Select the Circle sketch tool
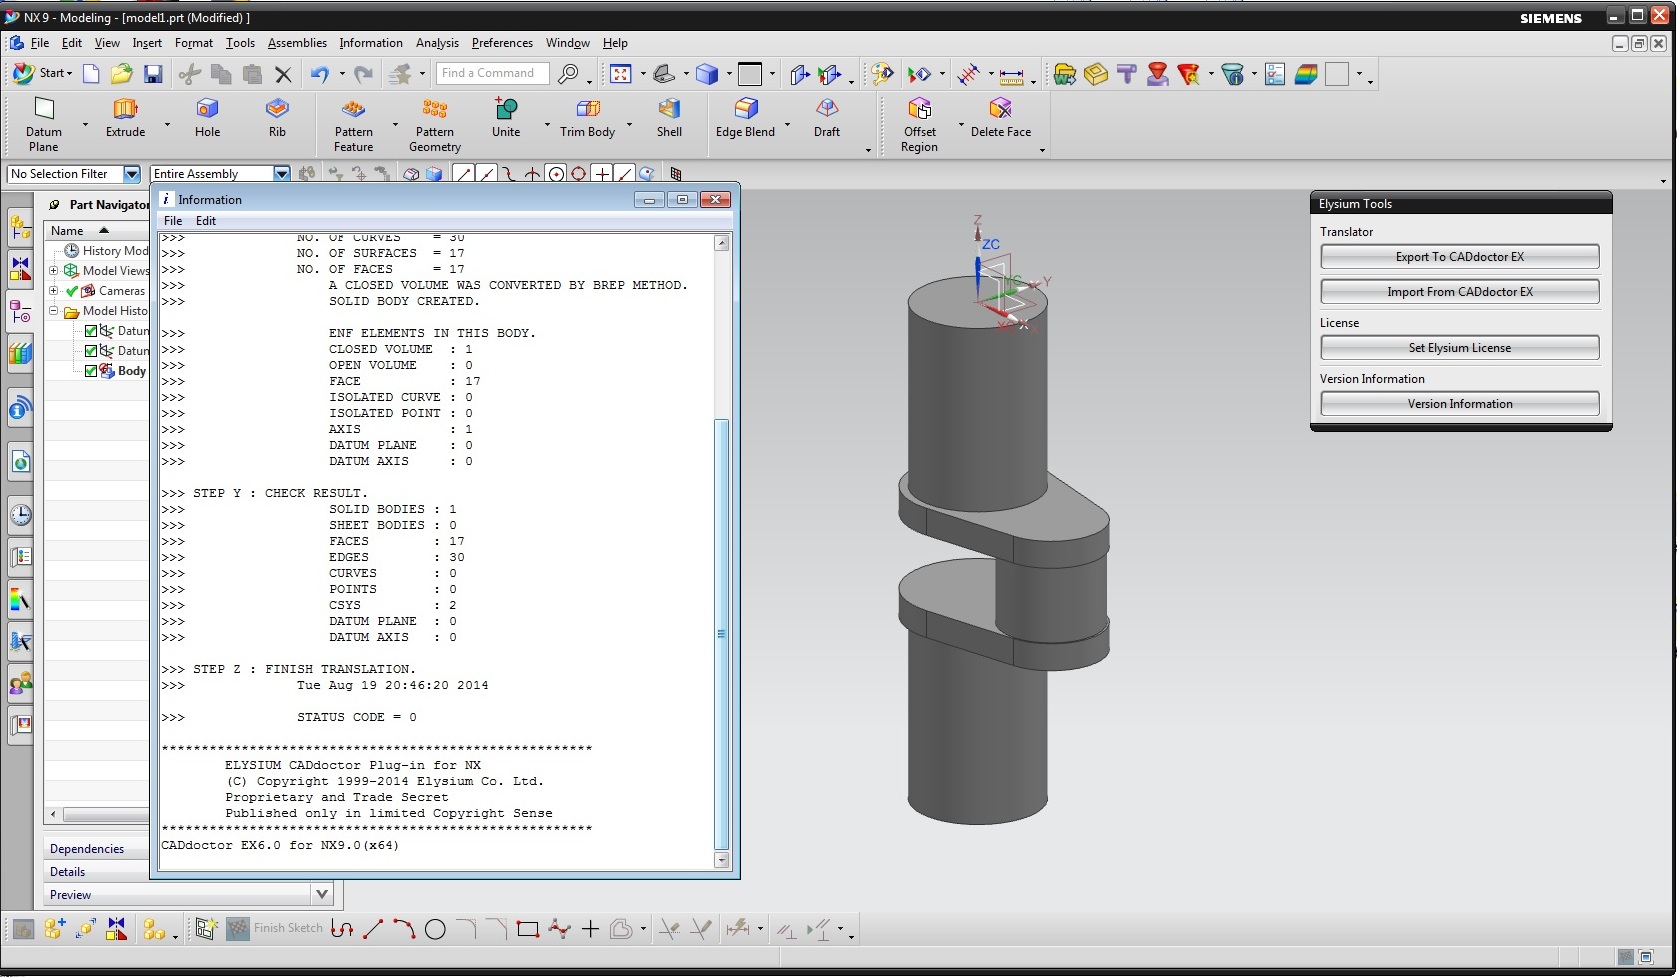The image size is (1677, 977). (x=435, y=929)
